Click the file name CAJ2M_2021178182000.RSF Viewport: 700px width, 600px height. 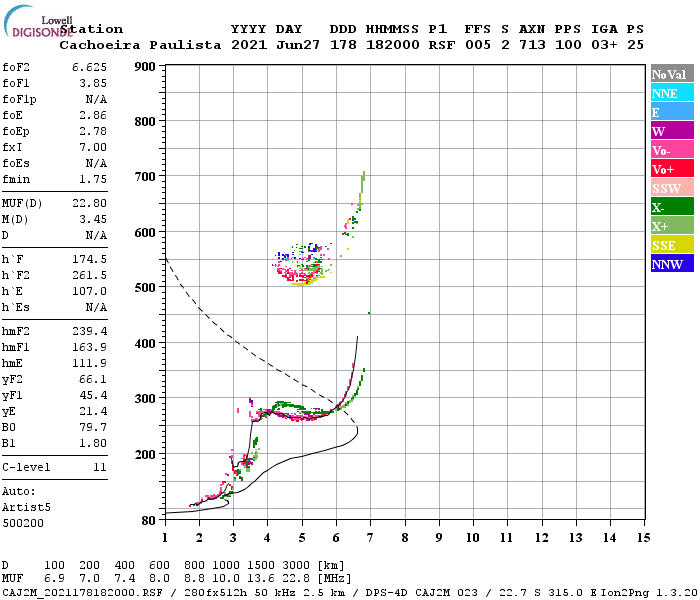tap(82, 592)
